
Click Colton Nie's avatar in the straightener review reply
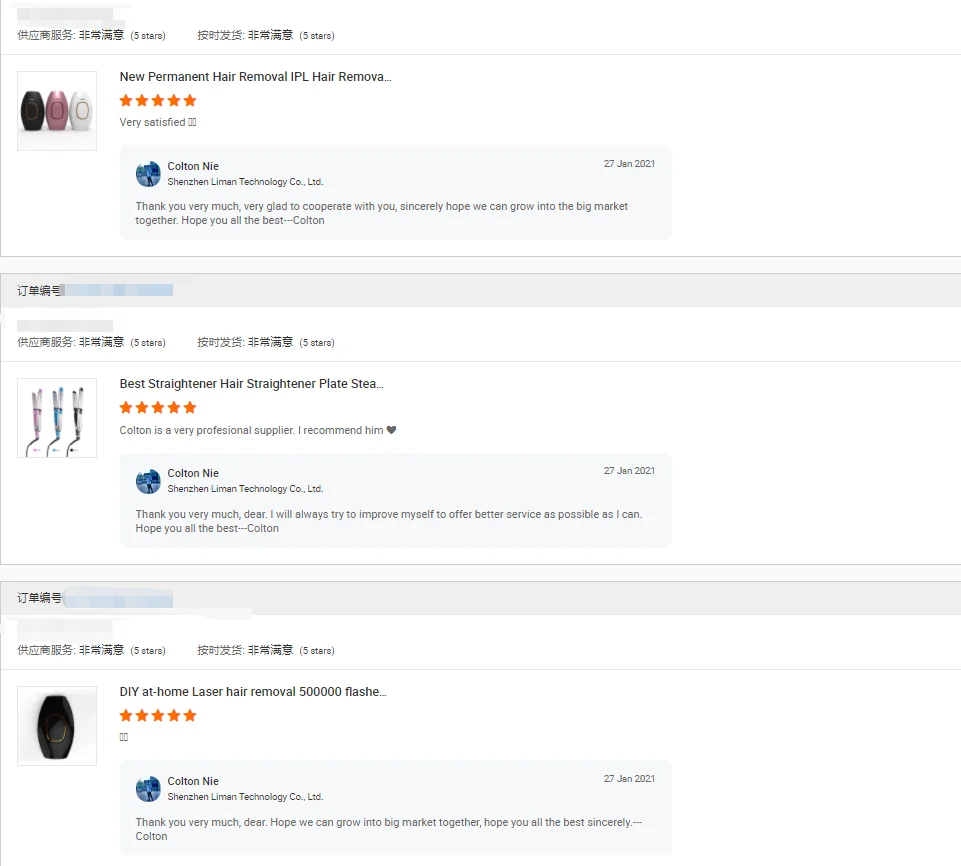coord(148,481)
